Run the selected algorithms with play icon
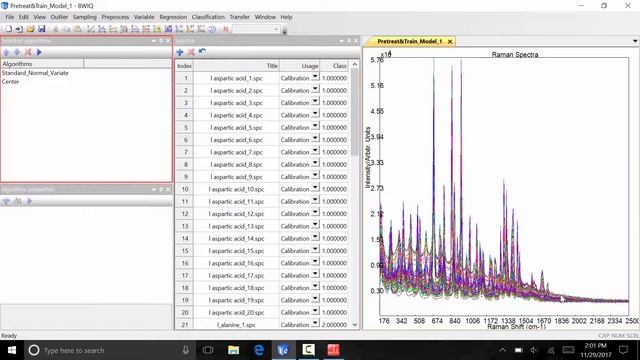Viewport: 640px width, 360px height. point(39,52)
